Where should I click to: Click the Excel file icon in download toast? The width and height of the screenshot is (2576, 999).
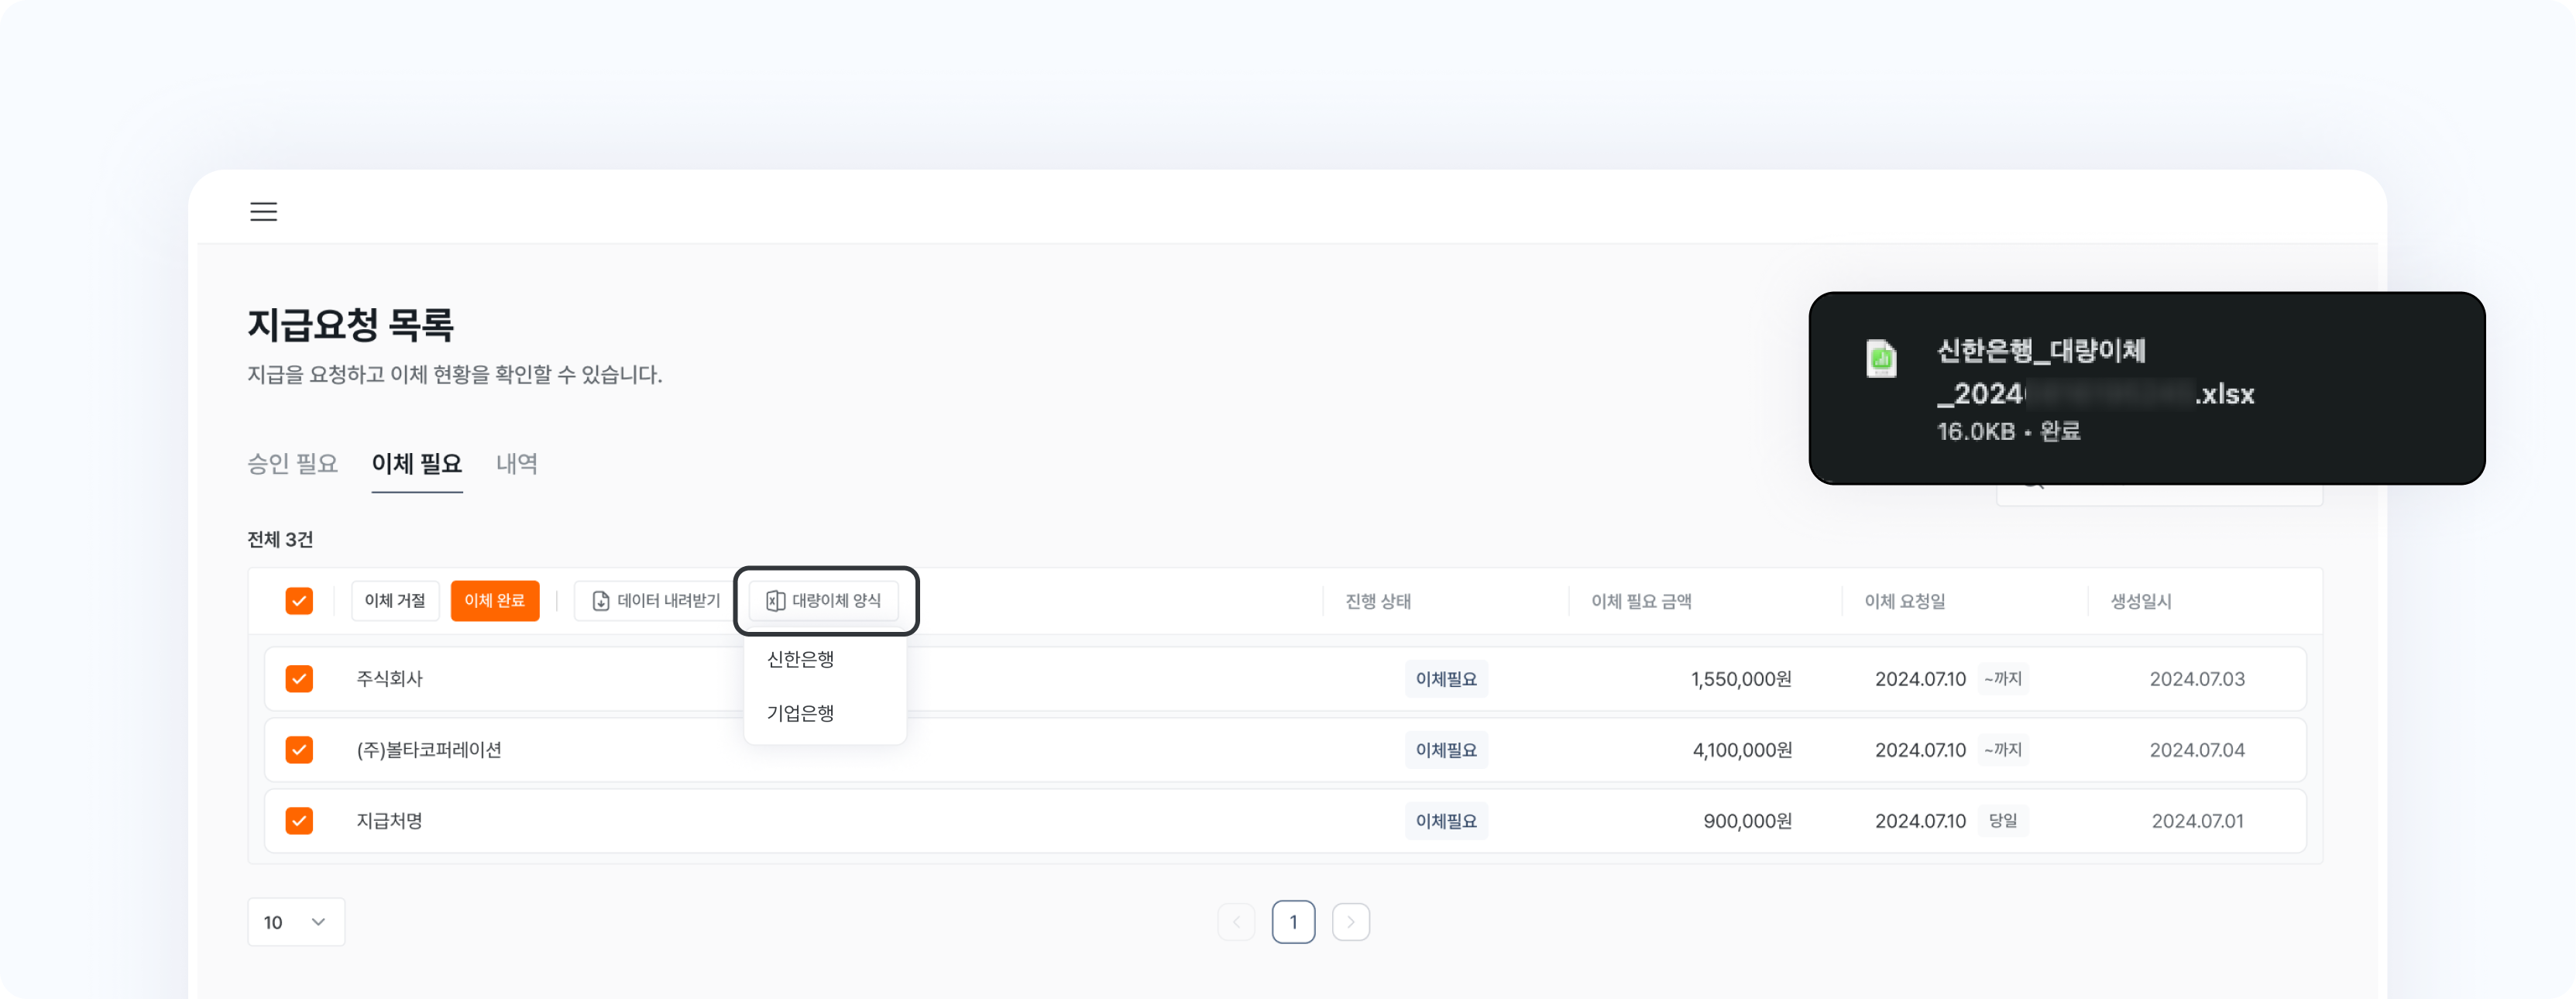1881,359
